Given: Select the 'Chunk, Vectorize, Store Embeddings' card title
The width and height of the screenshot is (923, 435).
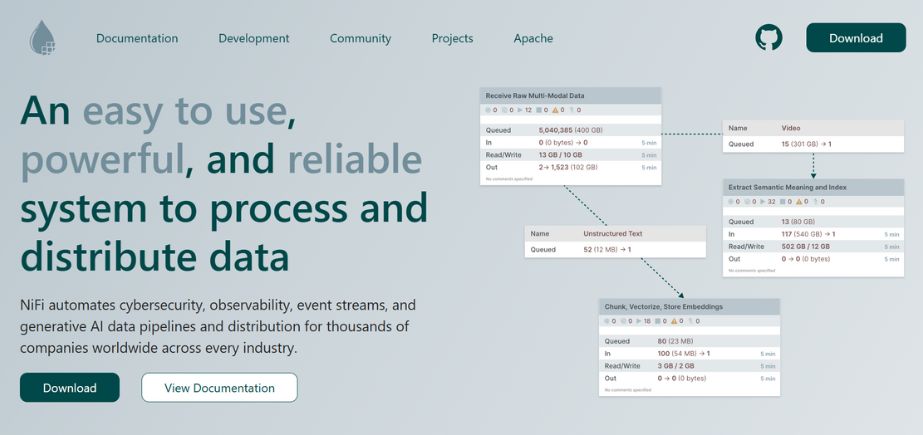Looking at the screenshot, I should tap(663, 307).
